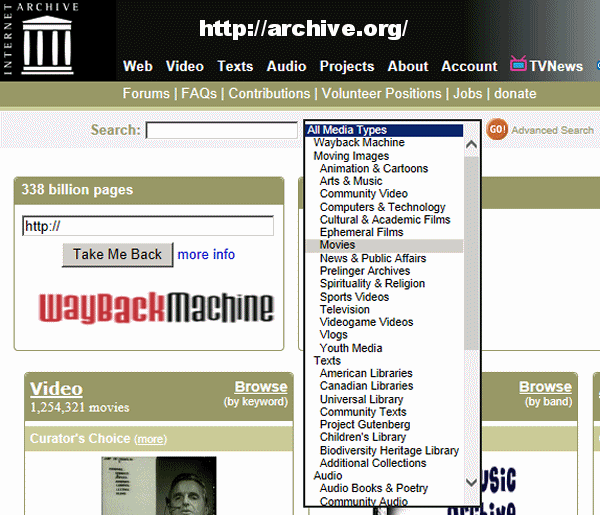Open the Wayback more info link
Screen dimensions: 600x515
coord(206,254)
